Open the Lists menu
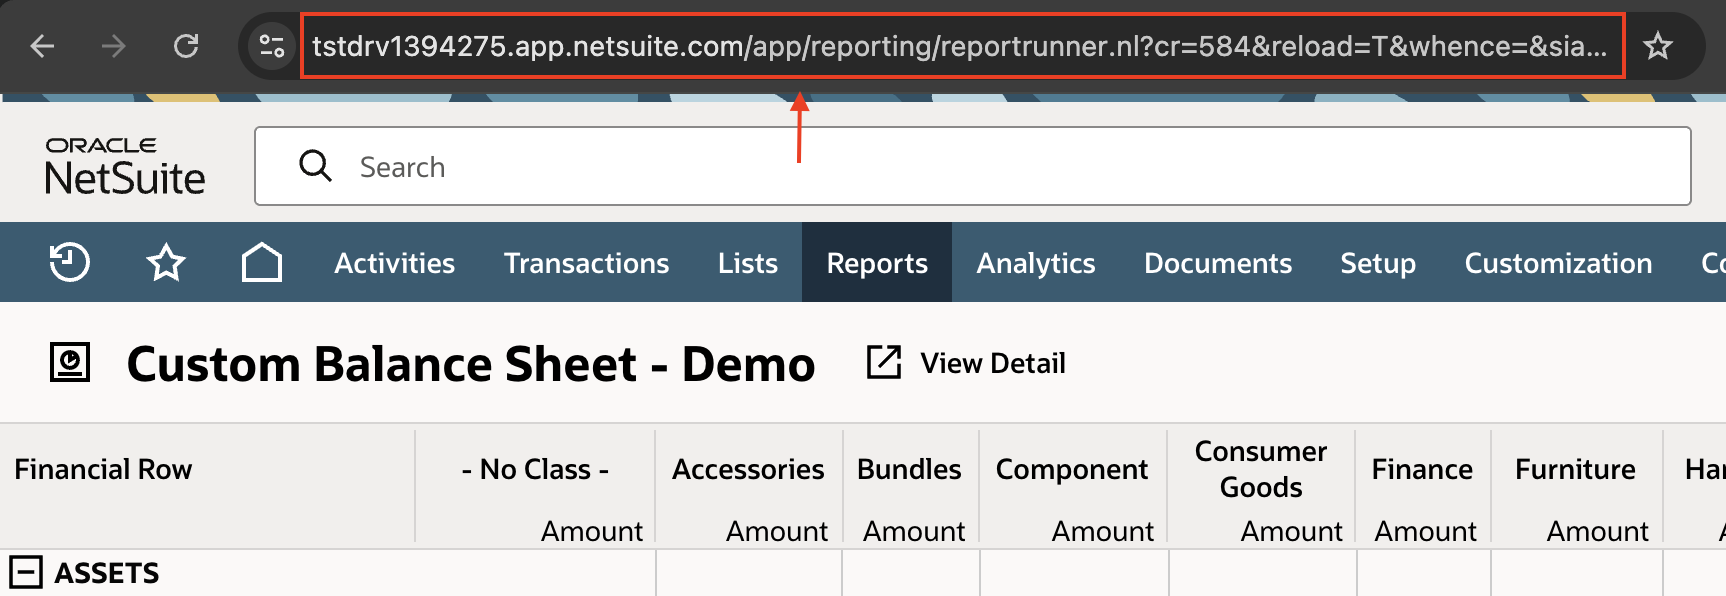This screenshot has height=596, width=1726. (747, 263)
